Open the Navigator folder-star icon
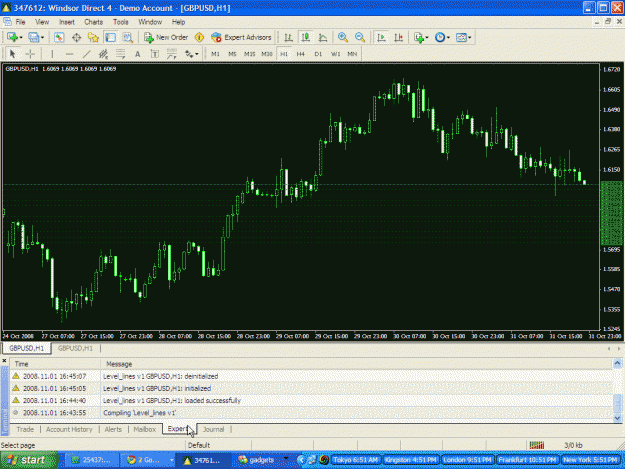 point(93,37)
